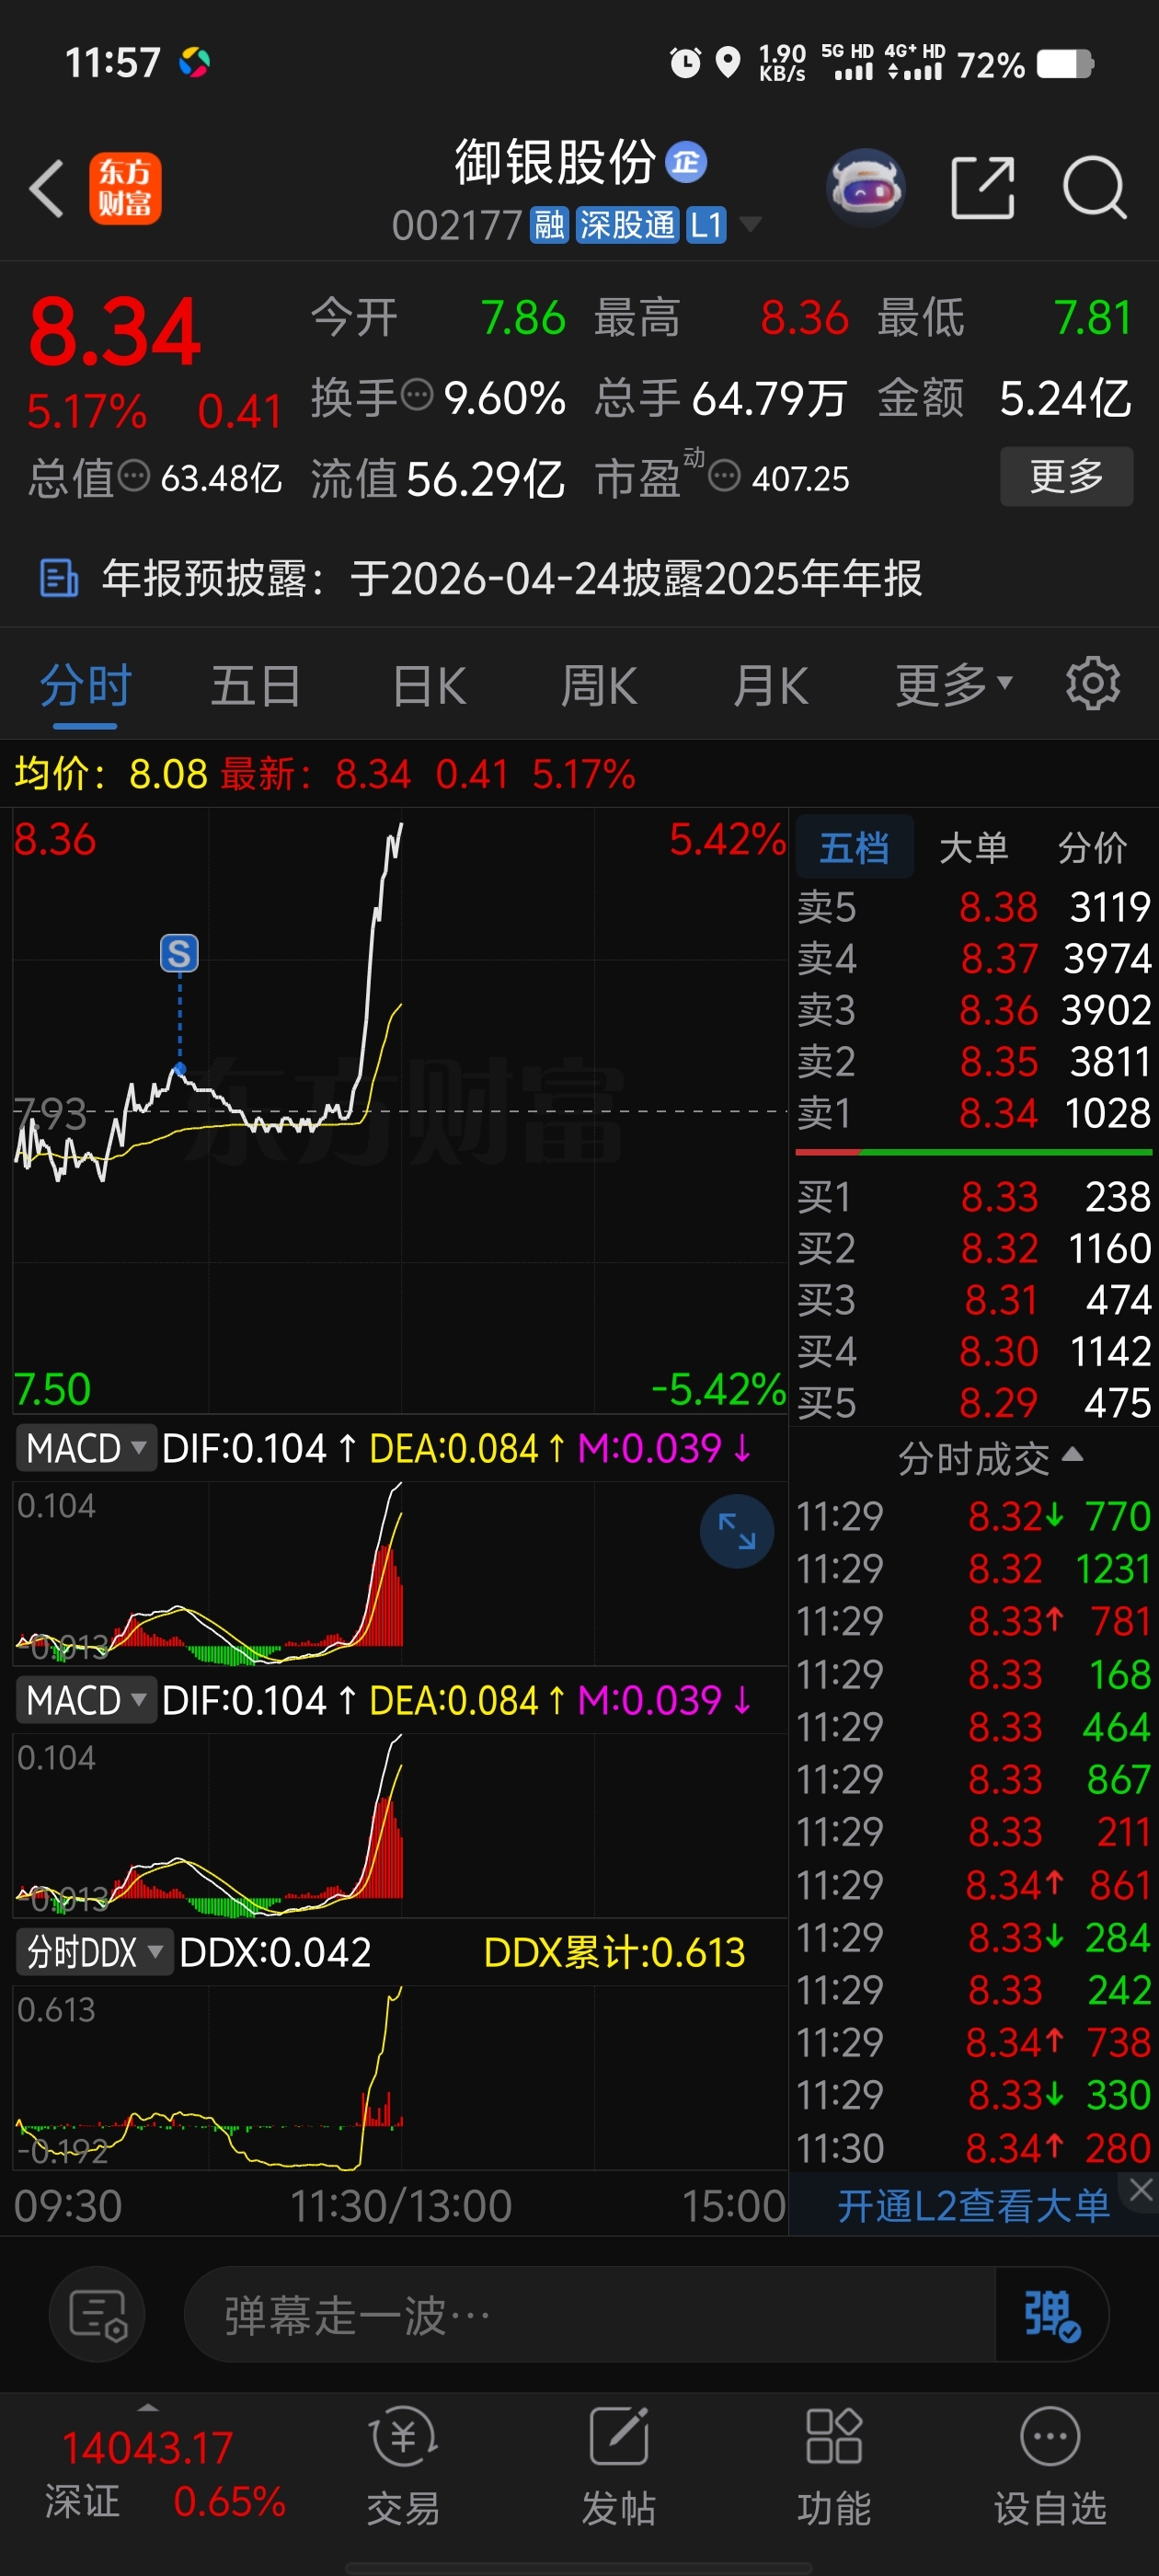The height and width of the screenshot is (2576, 1159).
Task: Expand the 深证 index bar arrow
Action: click(x=148, y=2407)
